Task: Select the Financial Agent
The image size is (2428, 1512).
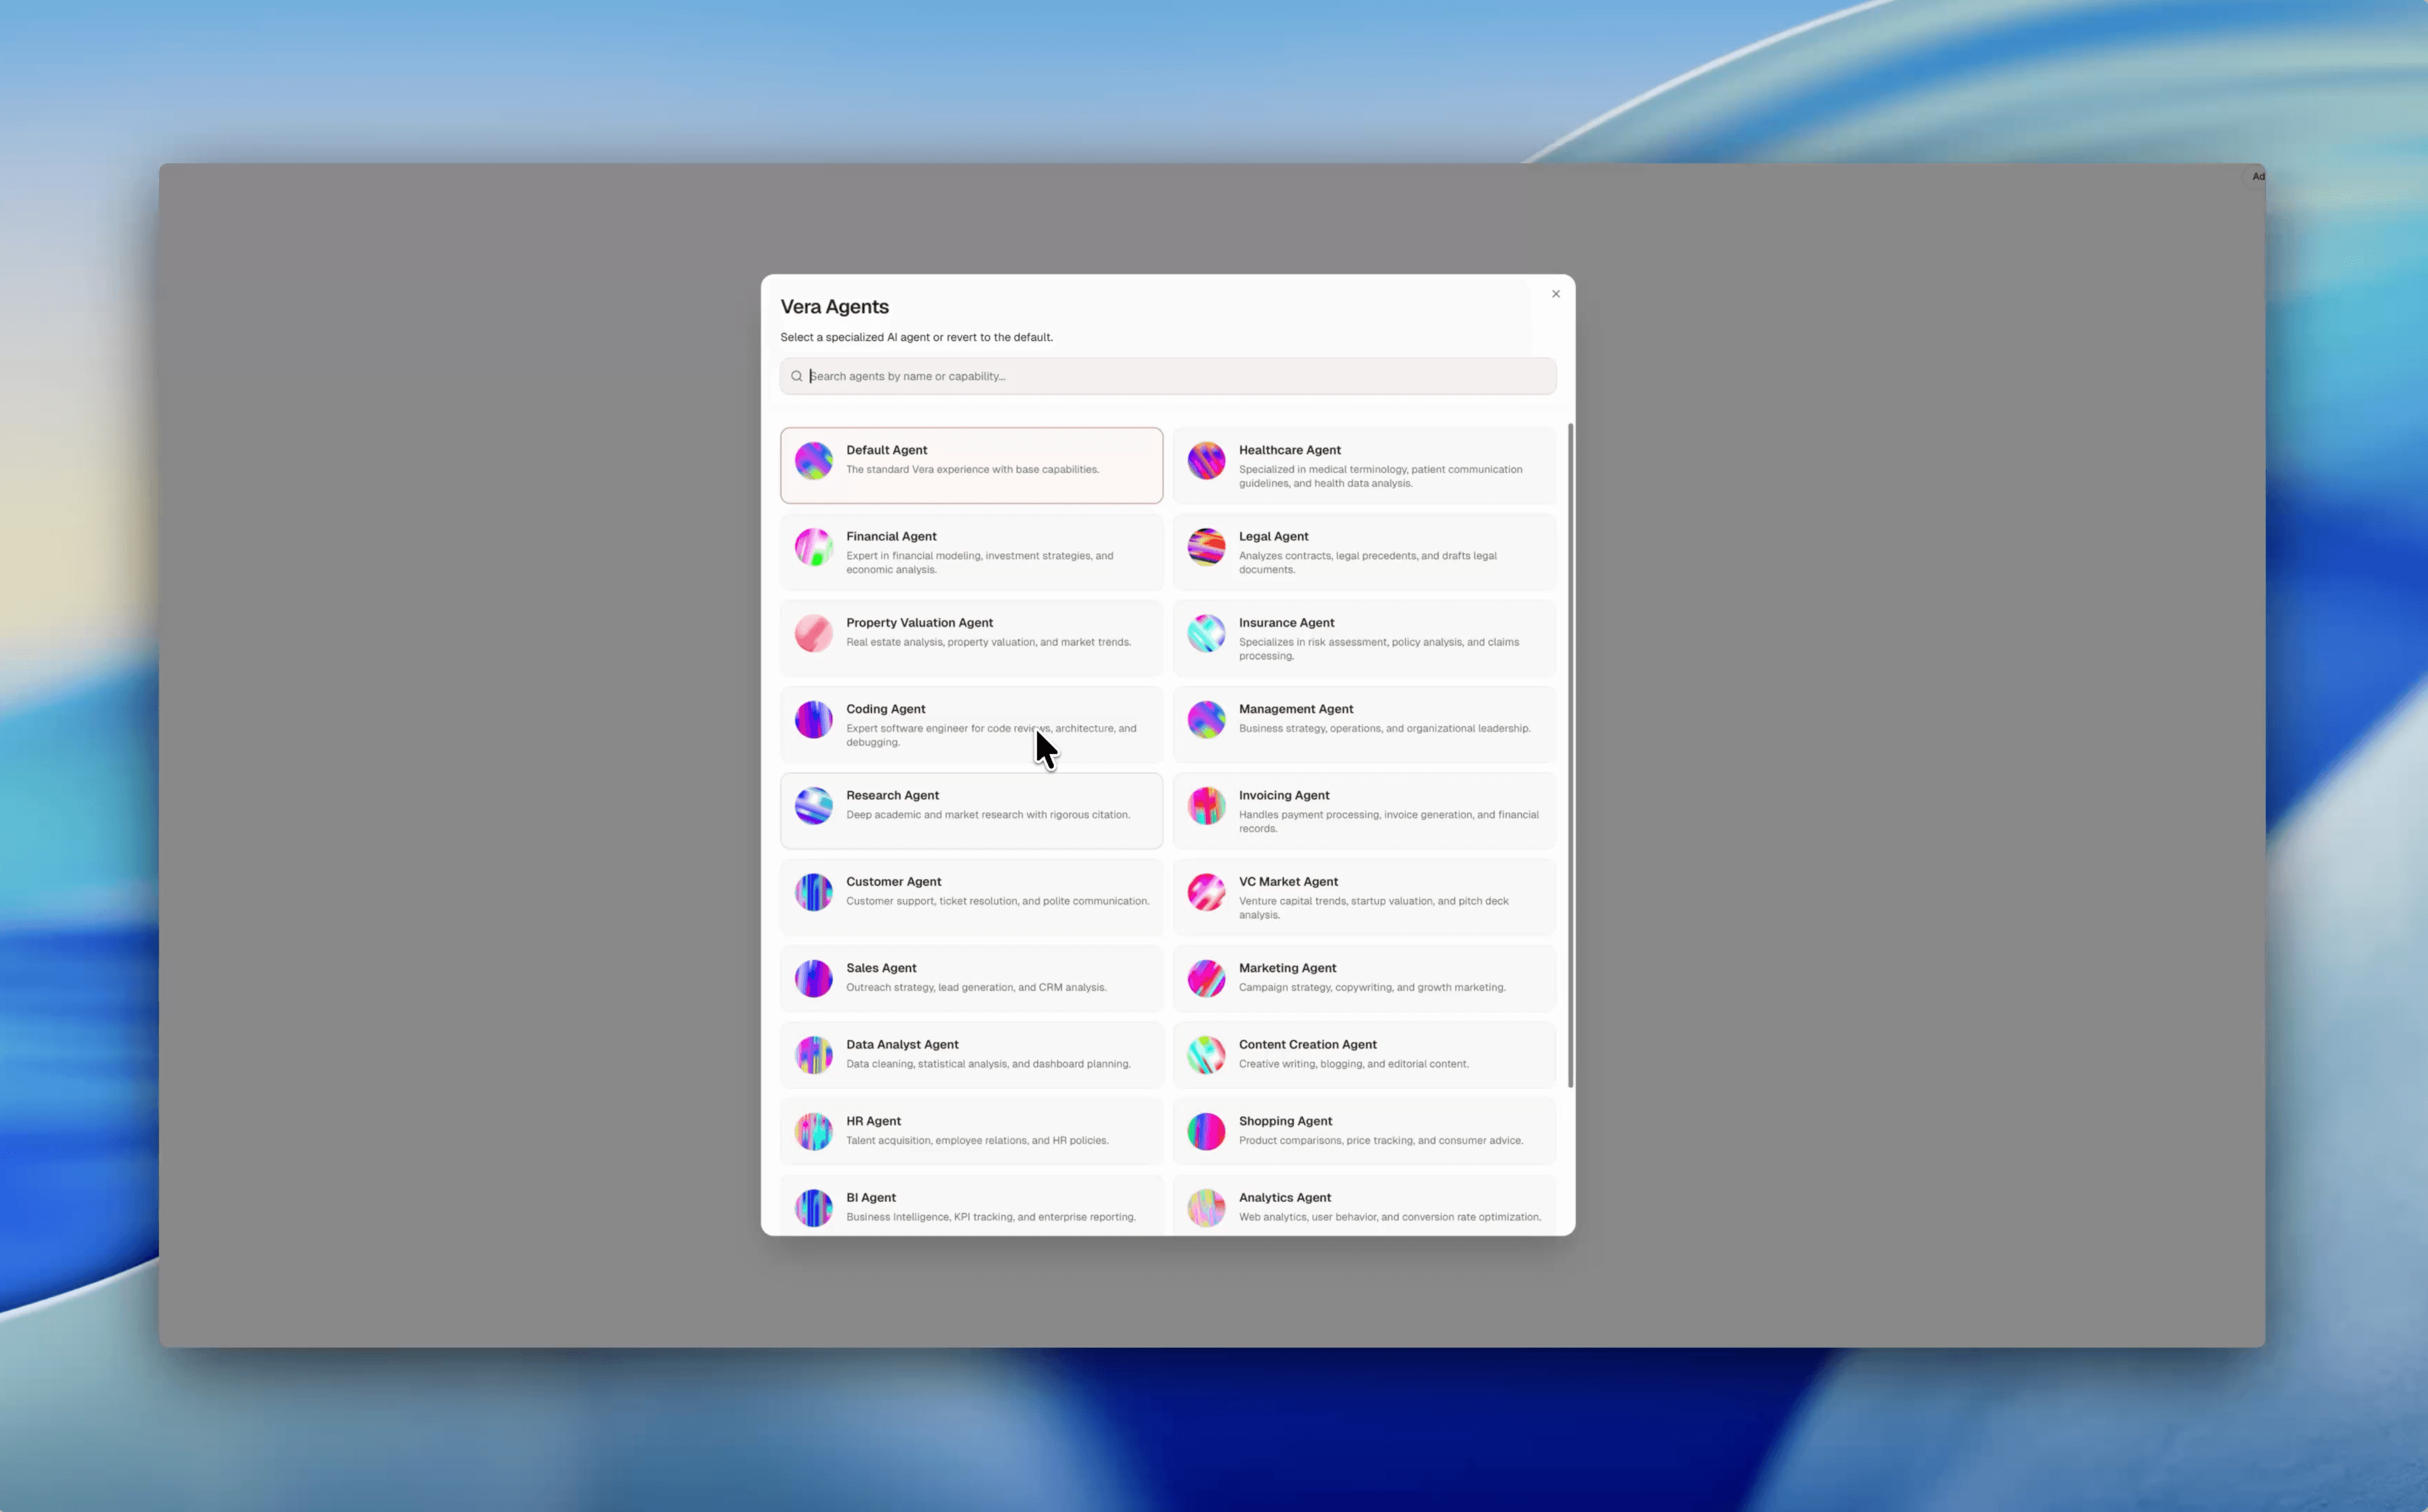Action: tap(970, 551)
